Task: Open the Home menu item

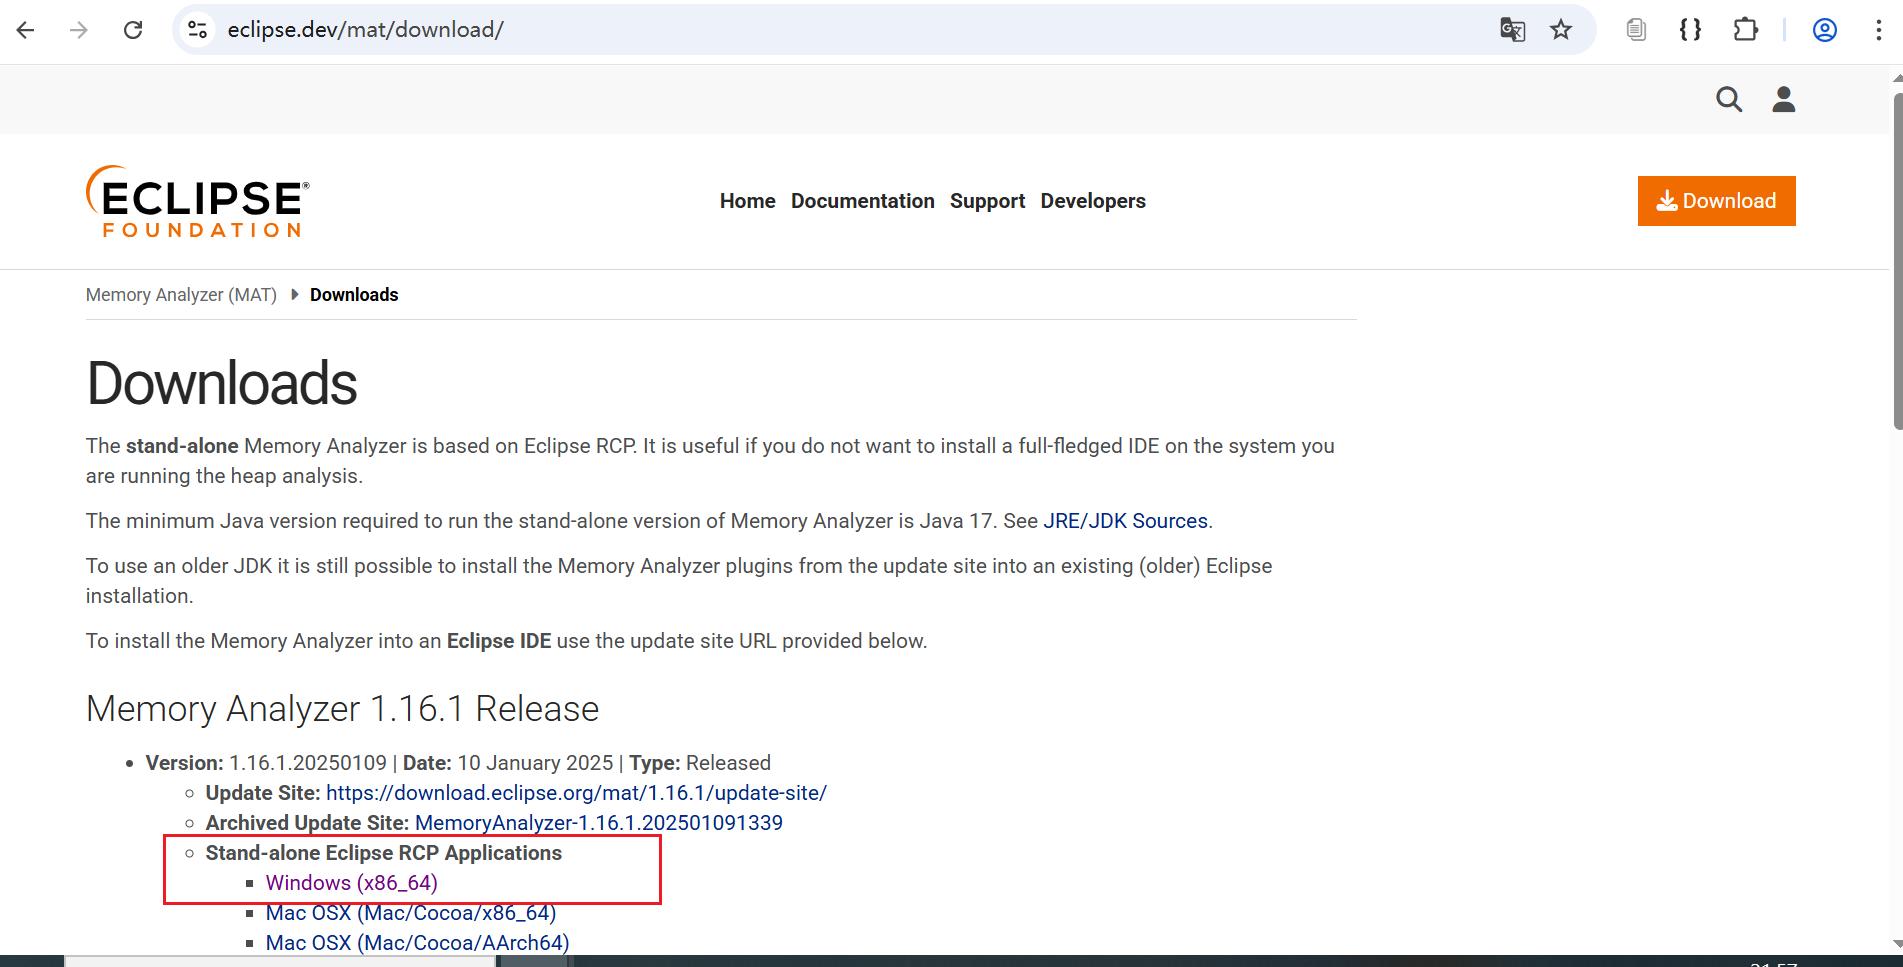Action: [747, 201]
